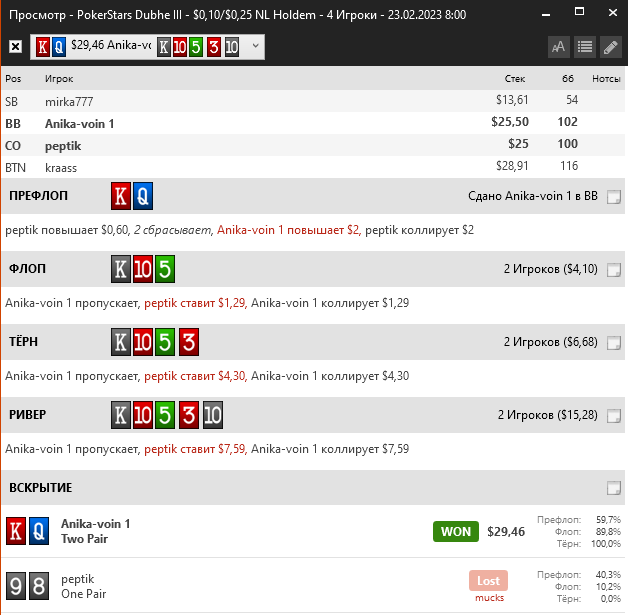Screen dimensions: 628x615
Task: Toggle the checkbox in the ФЛОП row
Action: point(613,270)
